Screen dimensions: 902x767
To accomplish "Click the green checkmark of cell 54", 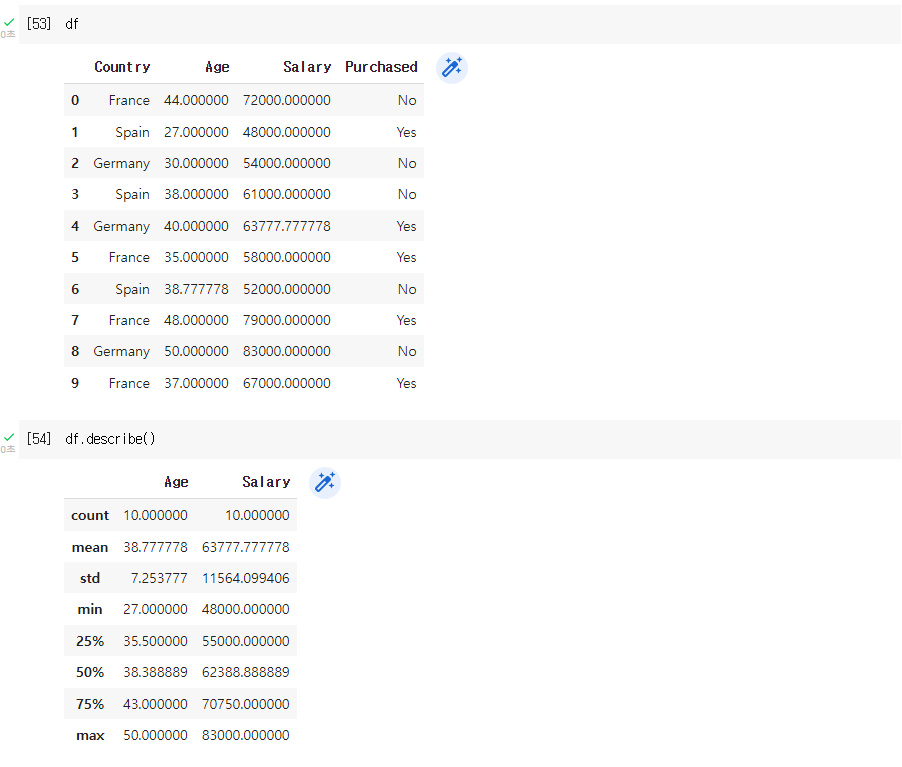I will (x=9, y=437).
